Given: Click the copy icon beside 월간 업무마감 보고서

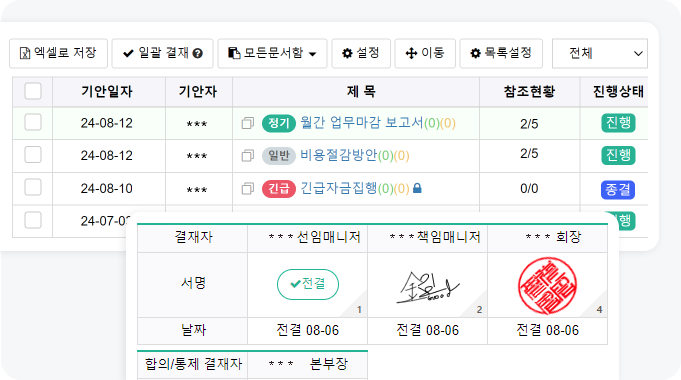Looking at the screenshot, I should pyautogui.click(x=248, y=123).
